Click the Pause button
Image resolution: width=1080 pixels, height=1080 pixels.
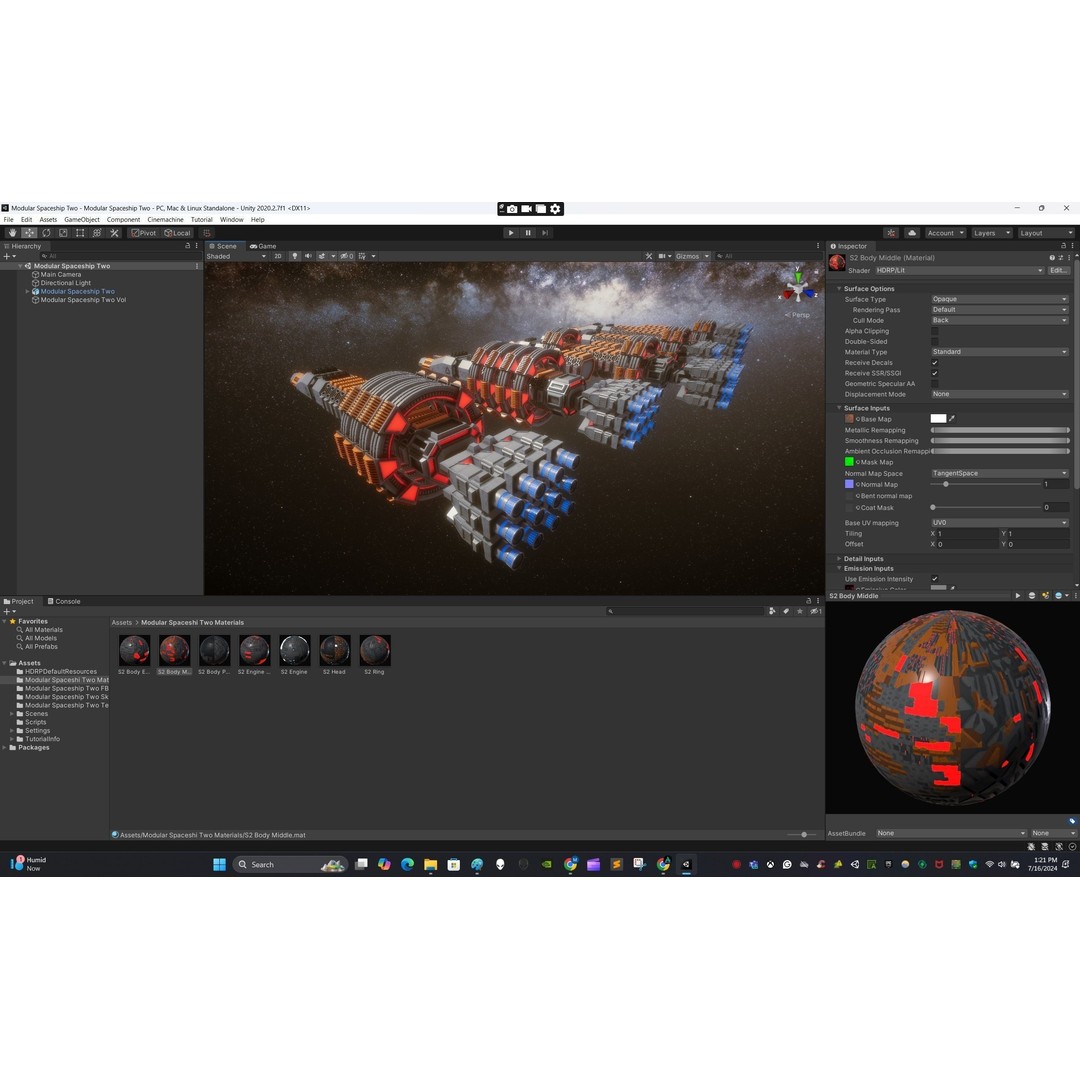pyautogui.click(x=528, y=233)
